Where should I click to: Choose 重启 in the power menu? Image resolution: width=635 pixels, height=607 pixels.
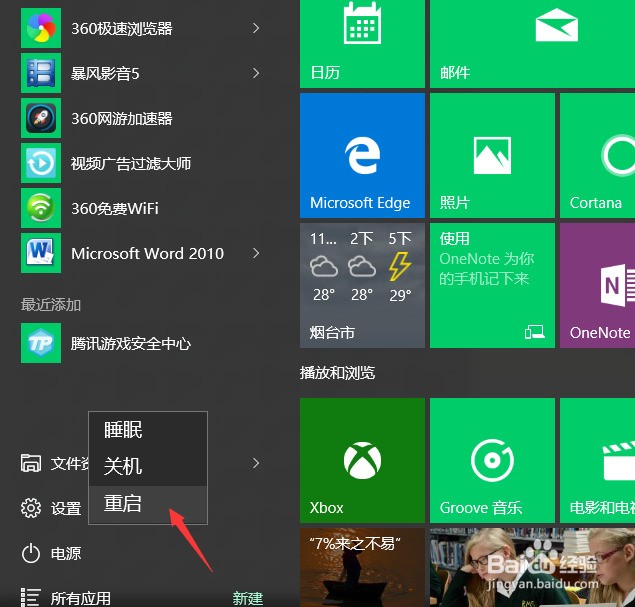point(148,504)
